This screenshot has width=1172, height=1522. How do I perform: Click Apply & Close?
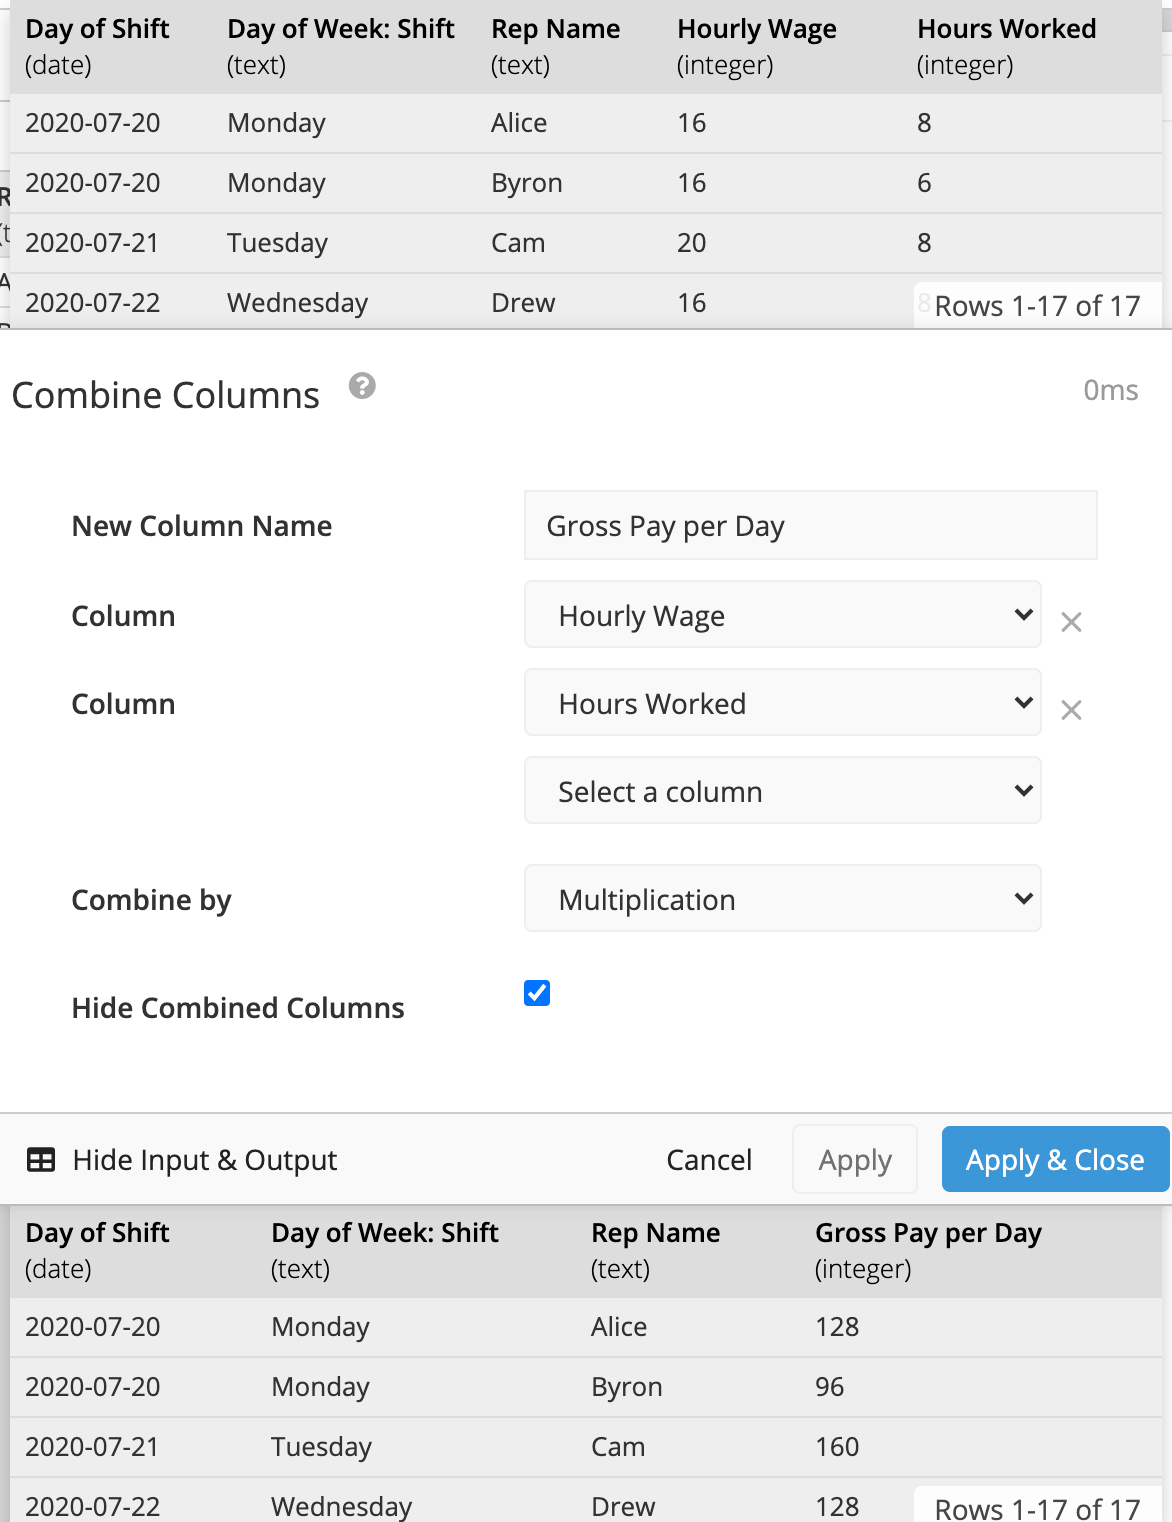(1055, 1160)
